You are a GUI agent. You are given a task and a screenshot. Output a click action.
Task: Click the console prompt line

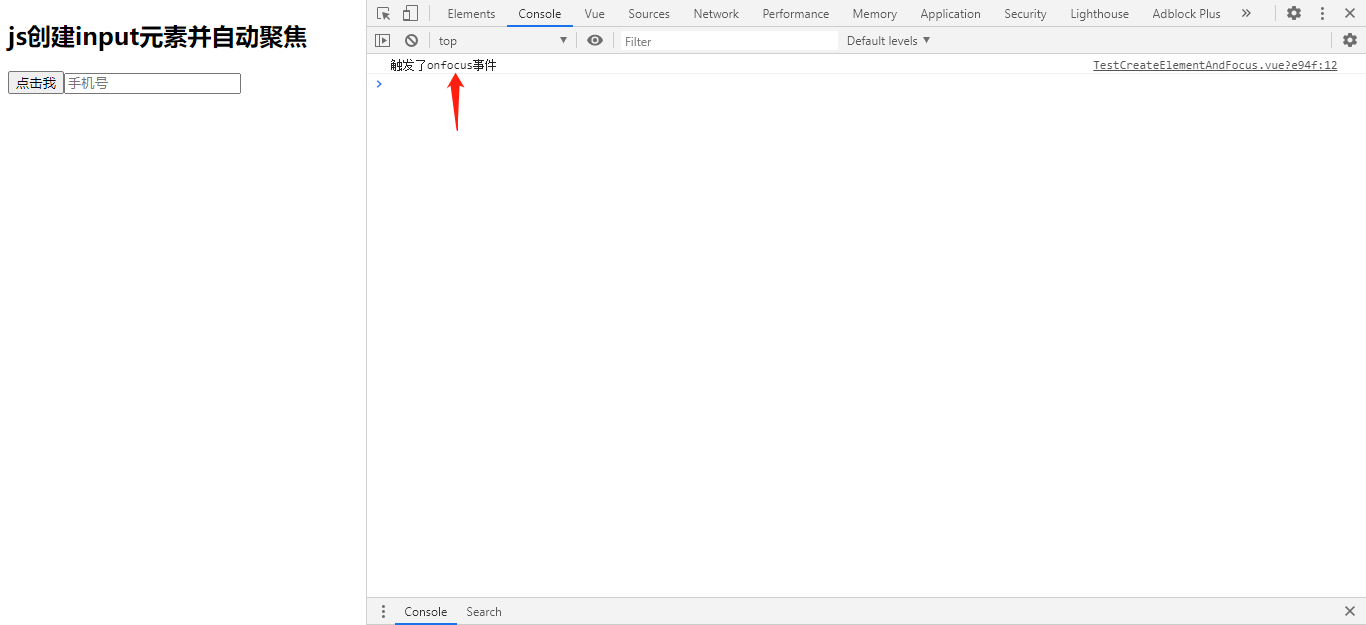pos(866,84)
